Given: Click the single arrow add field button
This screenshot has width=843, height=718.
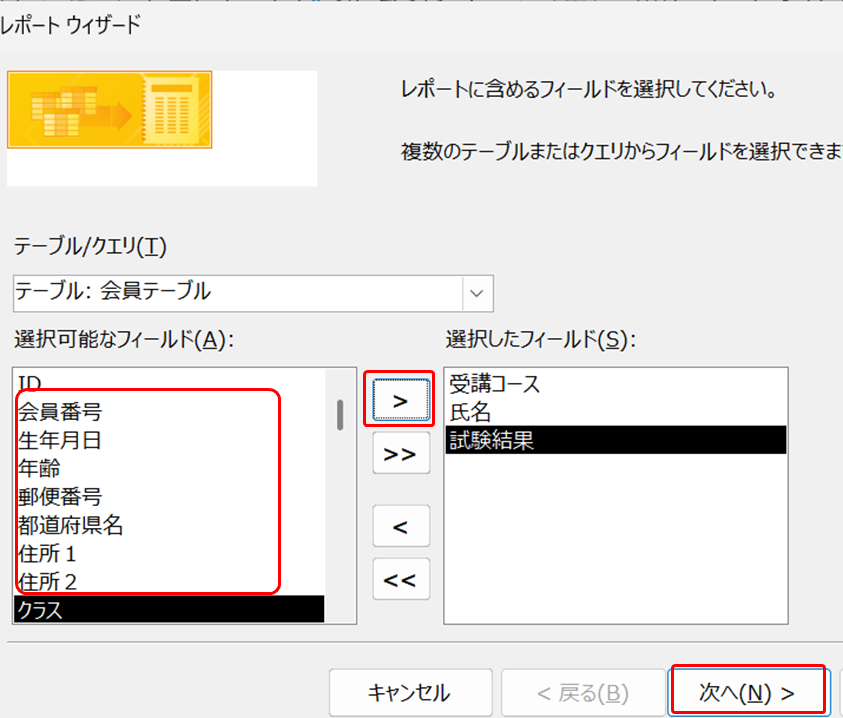Looking at the screenshot, I should click(x=400, y=400).
